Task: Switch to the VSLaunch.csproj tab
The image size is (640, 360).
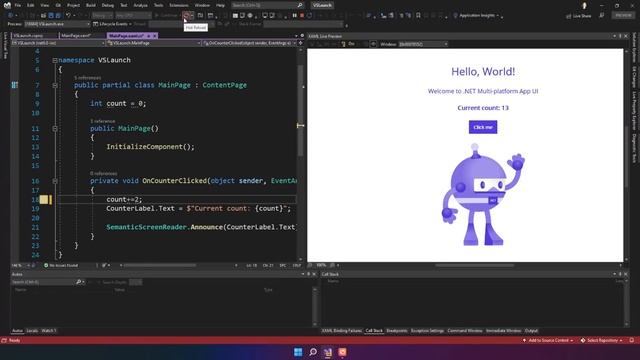Action: [x=28, y=36]
